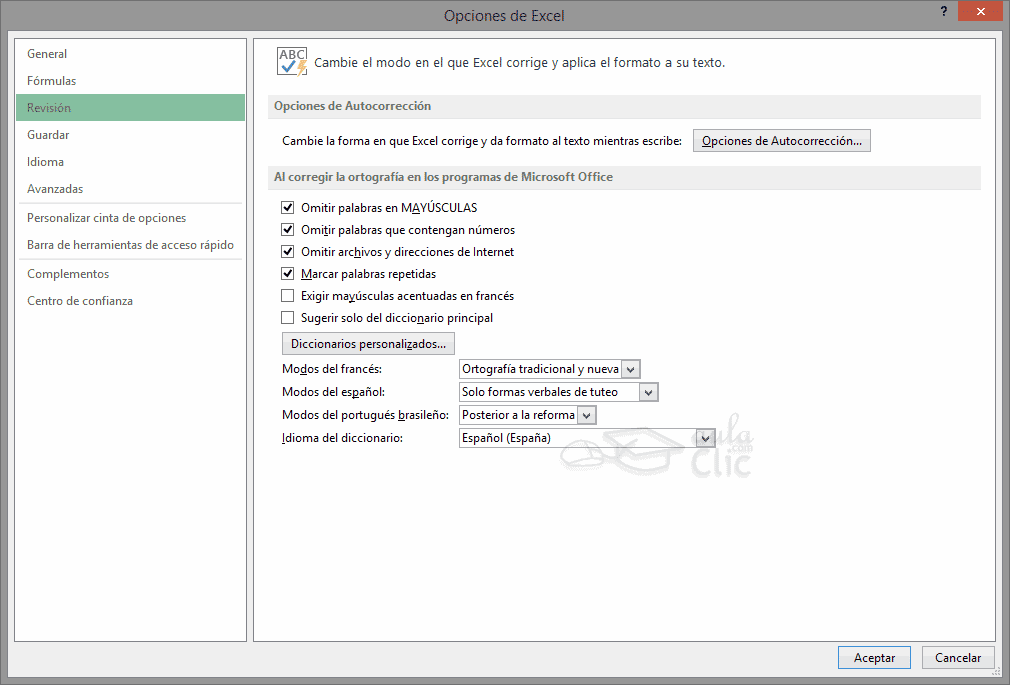Toggle Omitir palabras en MAYÚSCULAS checkbox
1010x685 pixels.
point(288,208)
